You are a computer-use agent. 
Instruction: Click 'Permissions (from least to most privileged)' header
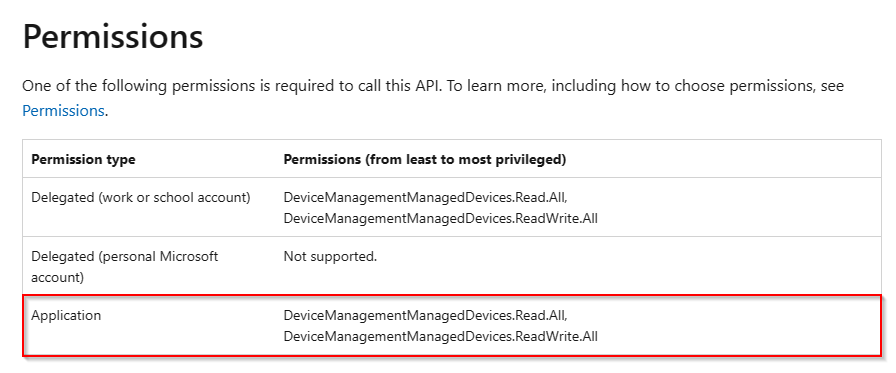[425, 159]
